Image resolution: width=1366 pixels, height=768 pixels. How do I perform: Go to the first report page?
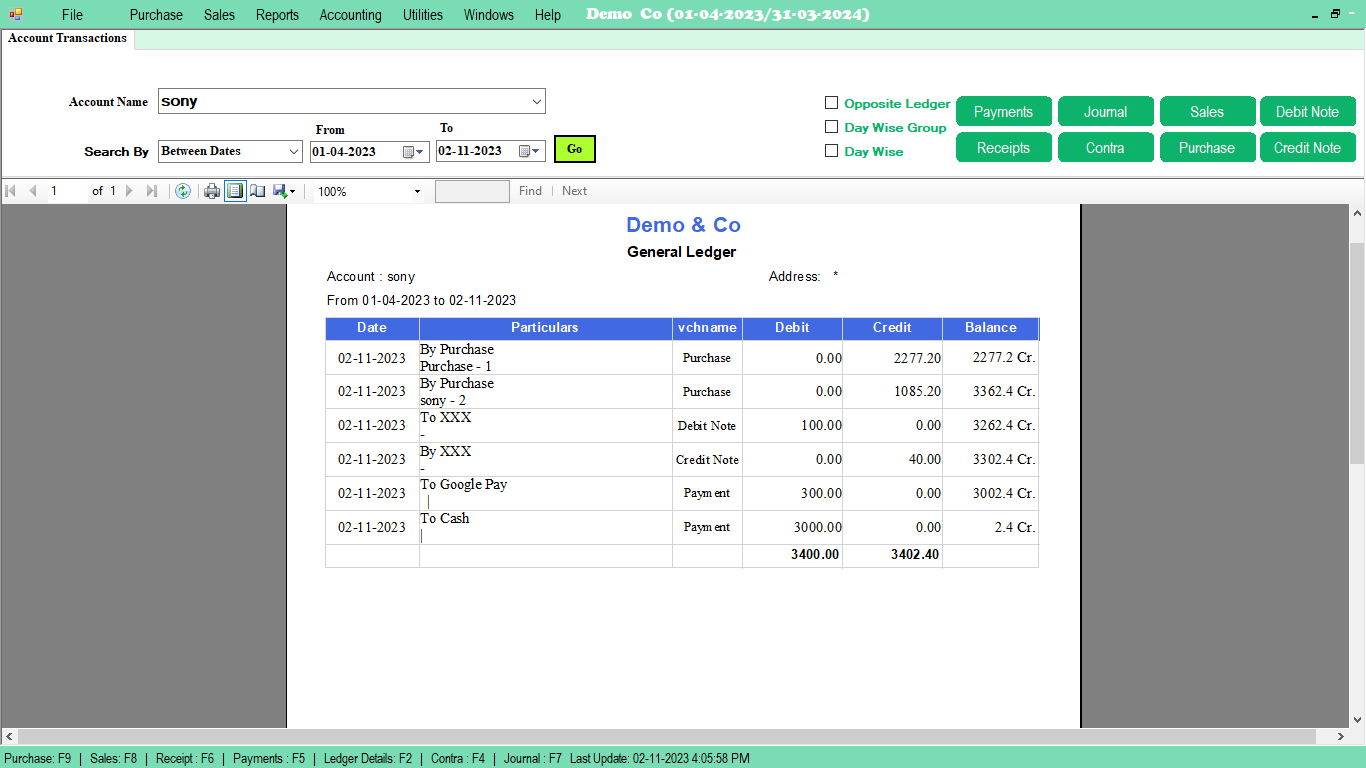click(x=11, y=191)
